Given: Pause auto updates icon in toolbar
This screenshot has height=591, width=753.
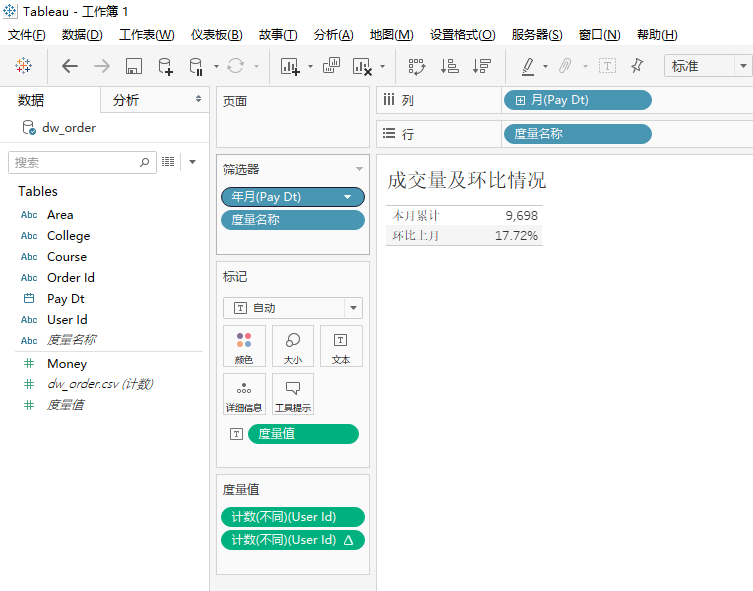Looking at the screenshot, I should (196, 66).
